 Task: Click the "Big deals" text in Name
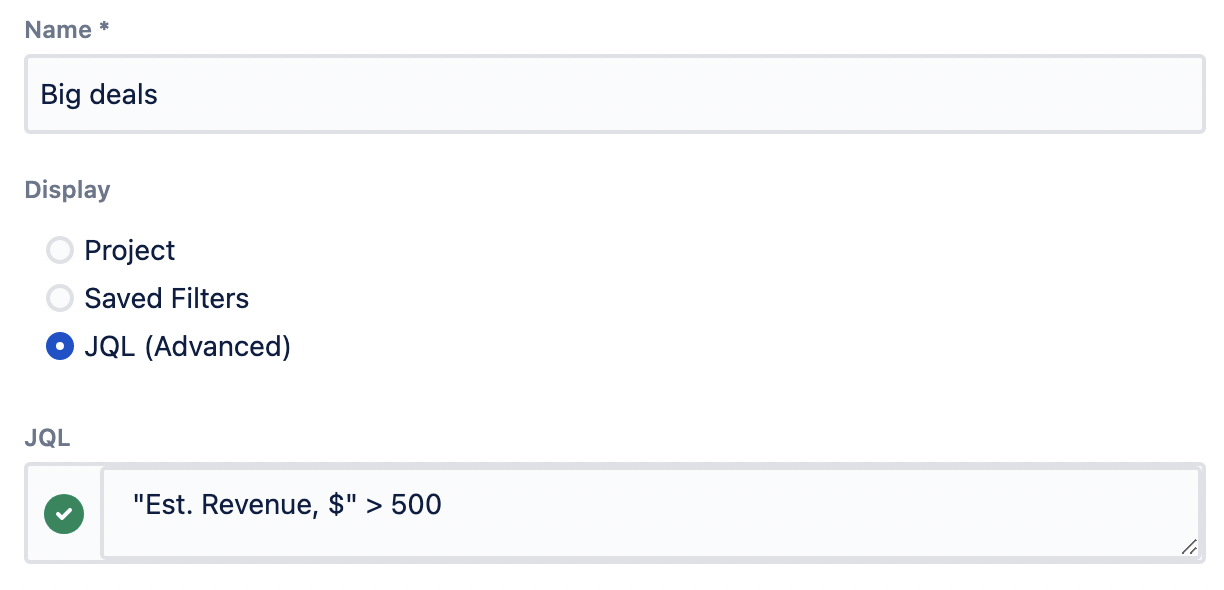coord(99,95)
